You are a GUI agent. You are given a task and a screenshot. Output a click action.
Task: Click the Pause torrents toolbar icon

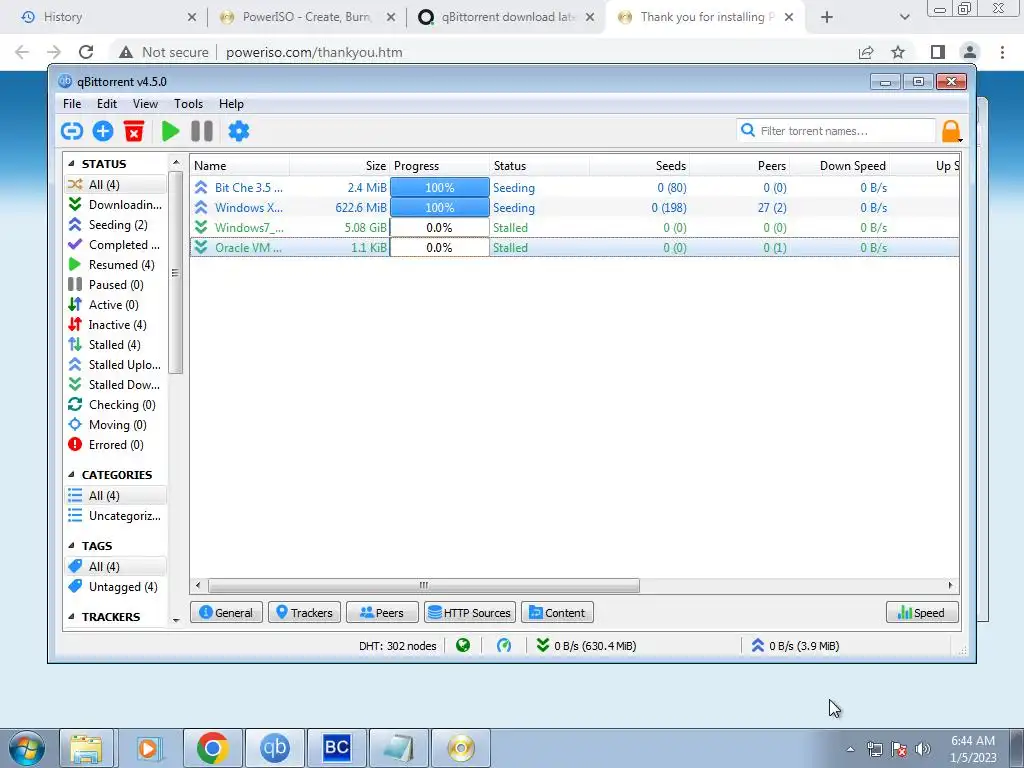pos(202,131)
